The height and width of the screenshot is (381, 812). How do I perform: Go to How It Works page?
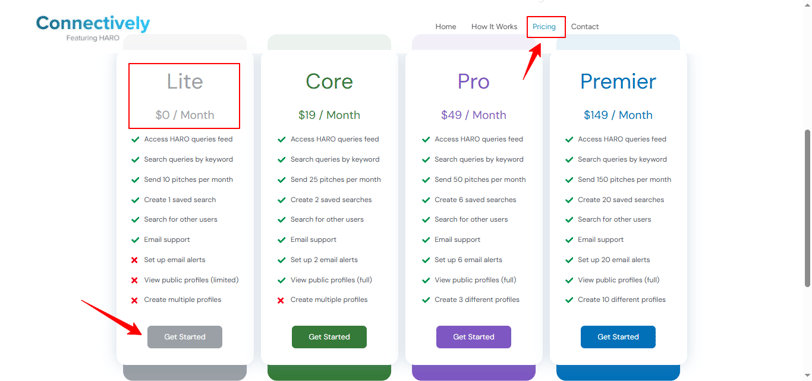[494, 26]
